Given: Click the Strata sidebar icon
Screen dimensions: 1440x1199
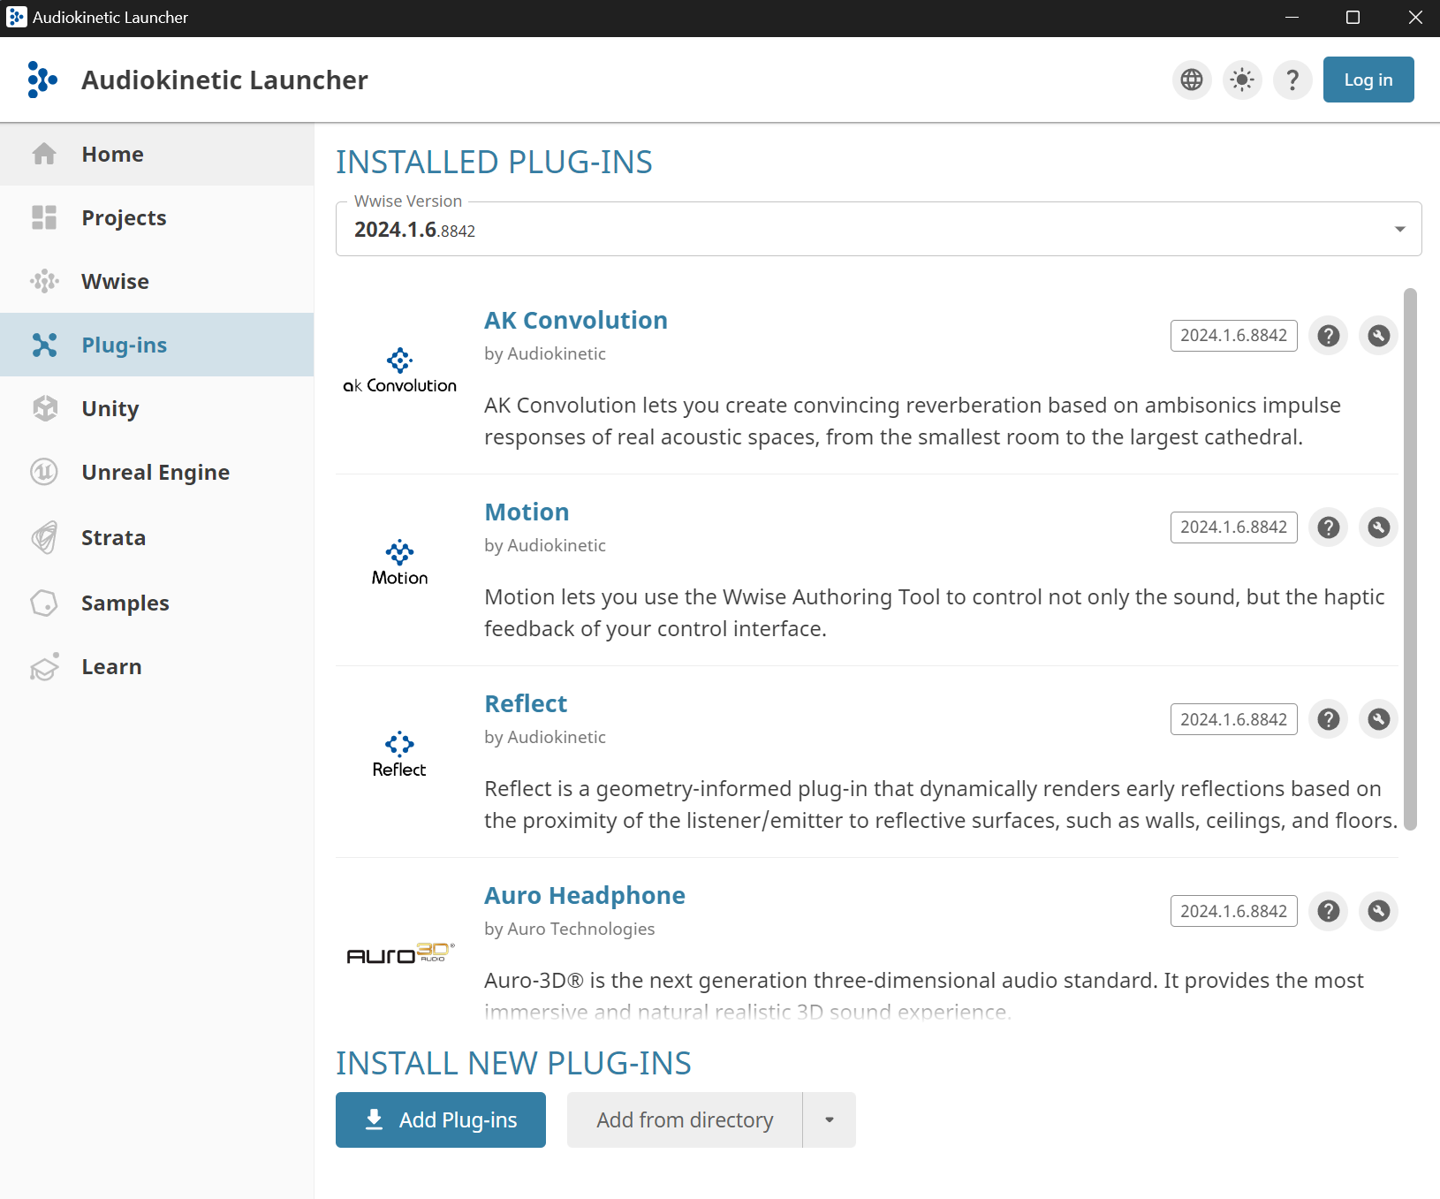Looking at the screenshot, I should tap(44, 537).
